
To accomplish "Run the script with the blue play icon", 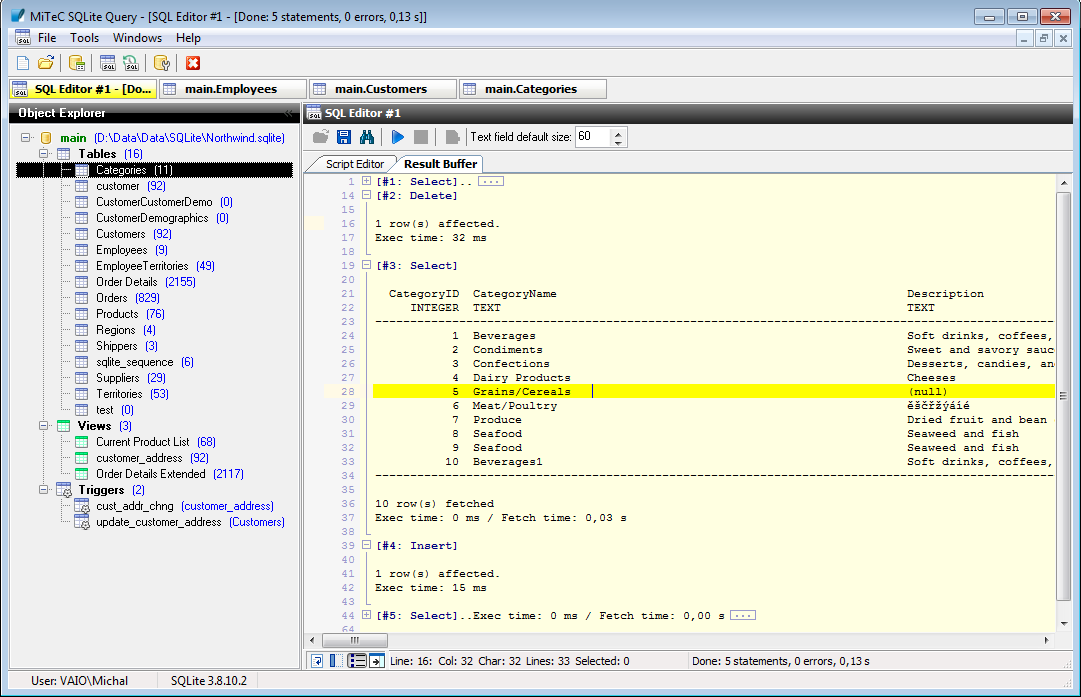I will [398, 137].
